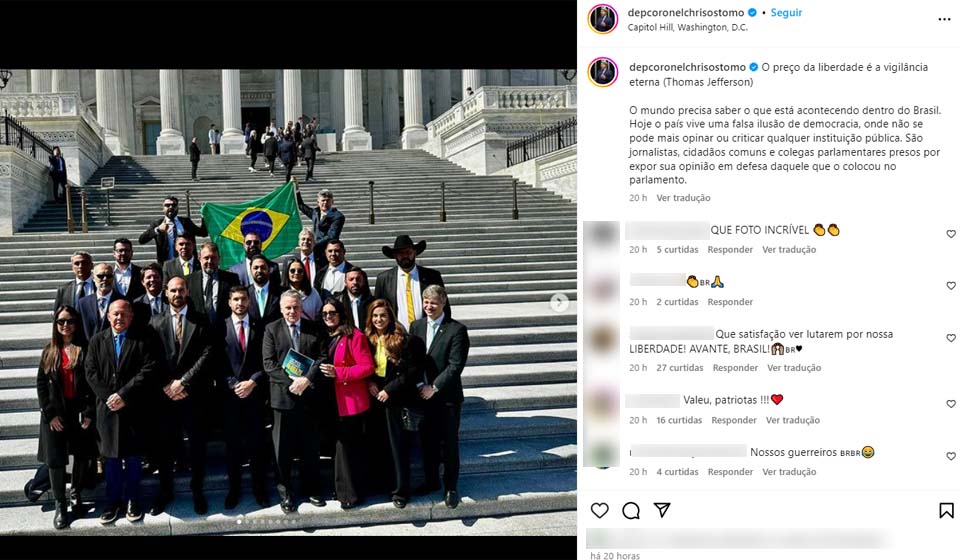Expand caption translation with Ver tradução
Screen dimensions: 960x560
pyautogui.click(x=683, y=198)
